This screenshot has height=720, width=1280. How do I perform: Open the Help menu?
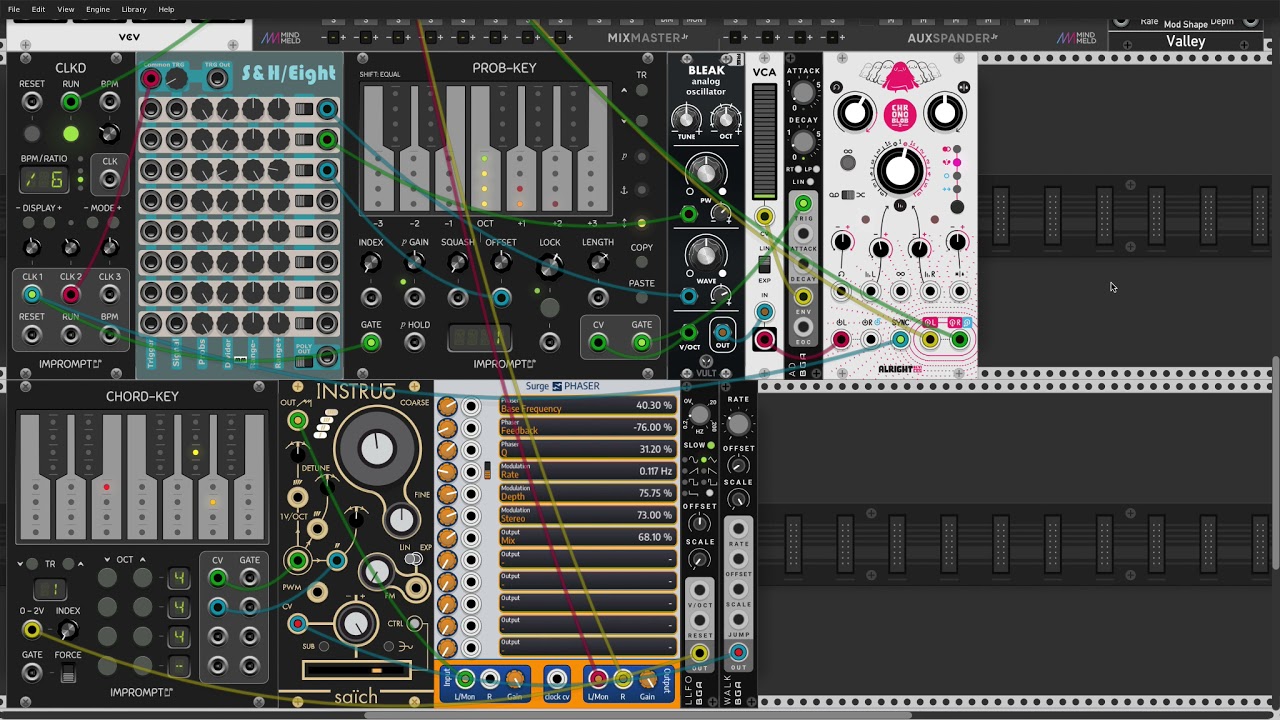pyautogui.click(x=166, y=9)
